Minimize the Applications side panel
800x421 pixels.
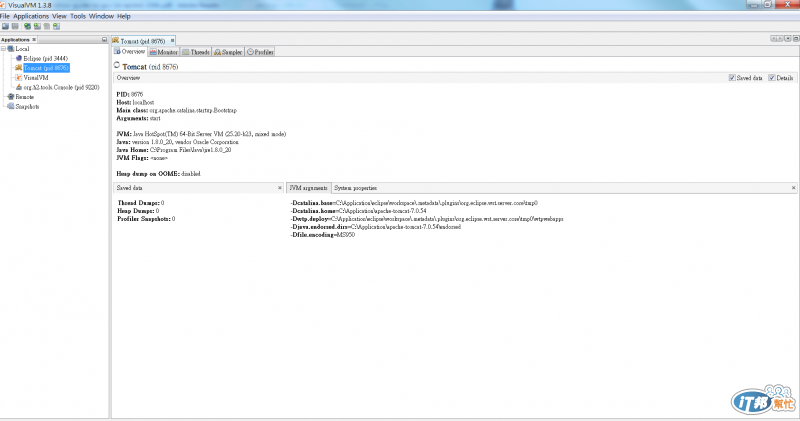pyautogui.click(x=105, y=40)
